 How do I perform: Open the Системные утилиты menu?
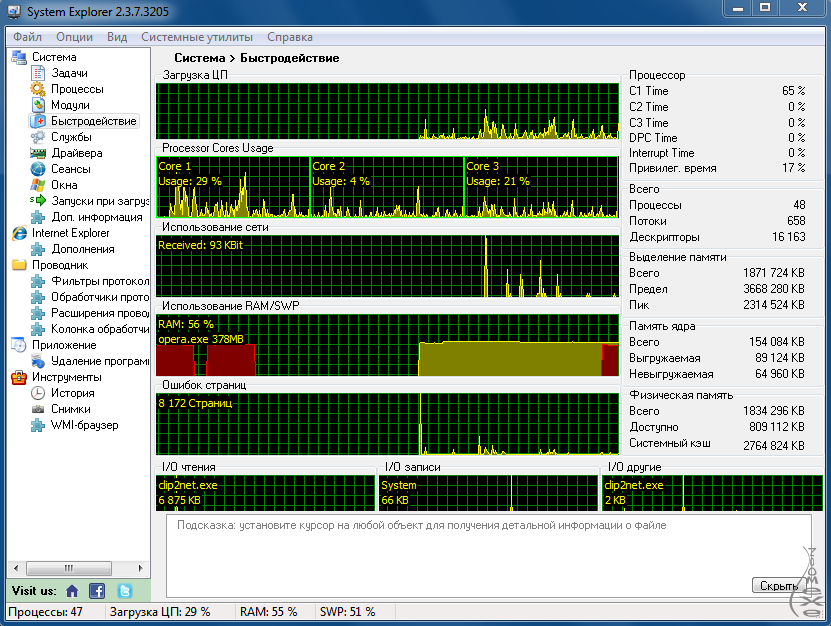[197, 37]
